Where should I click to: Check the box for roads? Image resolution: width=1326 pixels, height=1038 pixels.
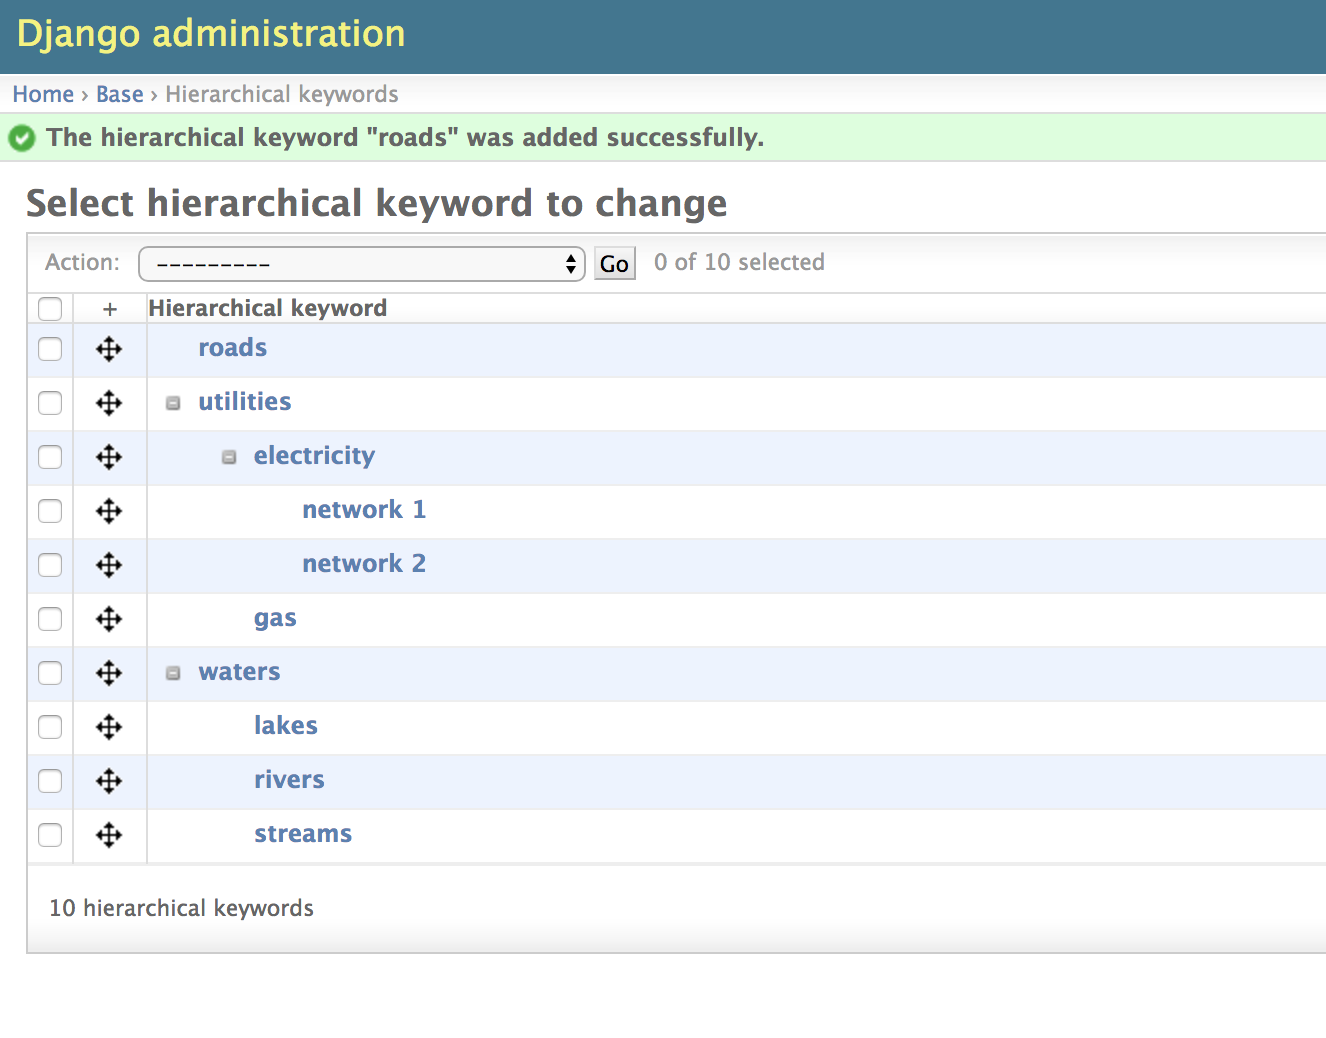[50, 349]
